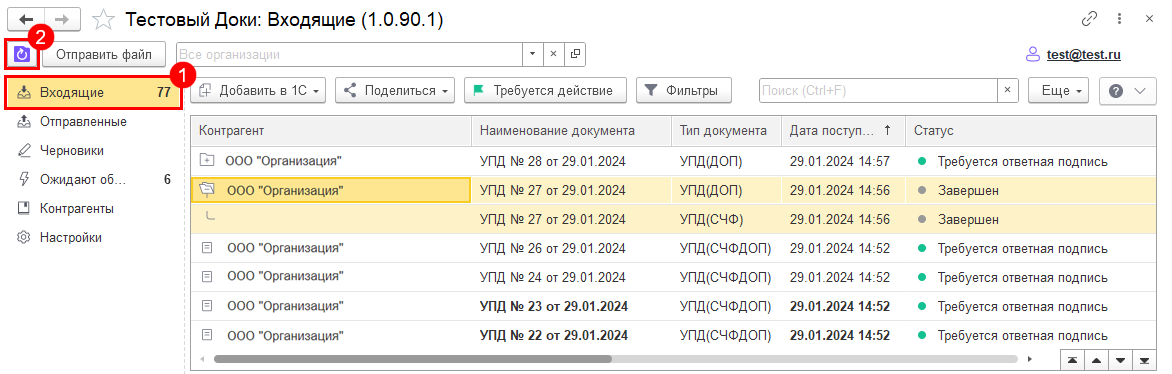The height and width of the screenshot is (374, 1172).
Task: Expand the chevron next to the help icon
Action: 1141,91
